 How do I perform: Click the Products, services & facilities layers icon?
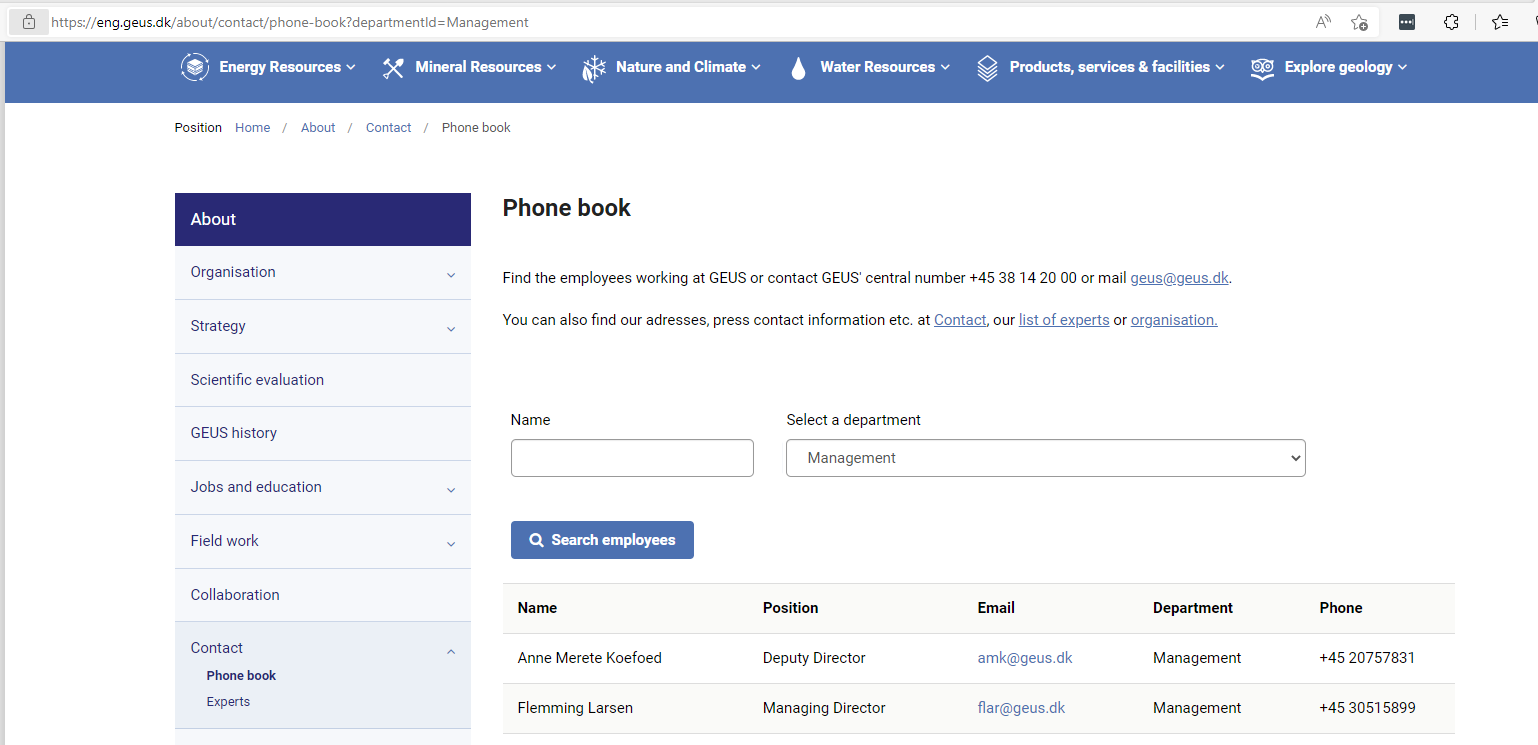point(987,68)
